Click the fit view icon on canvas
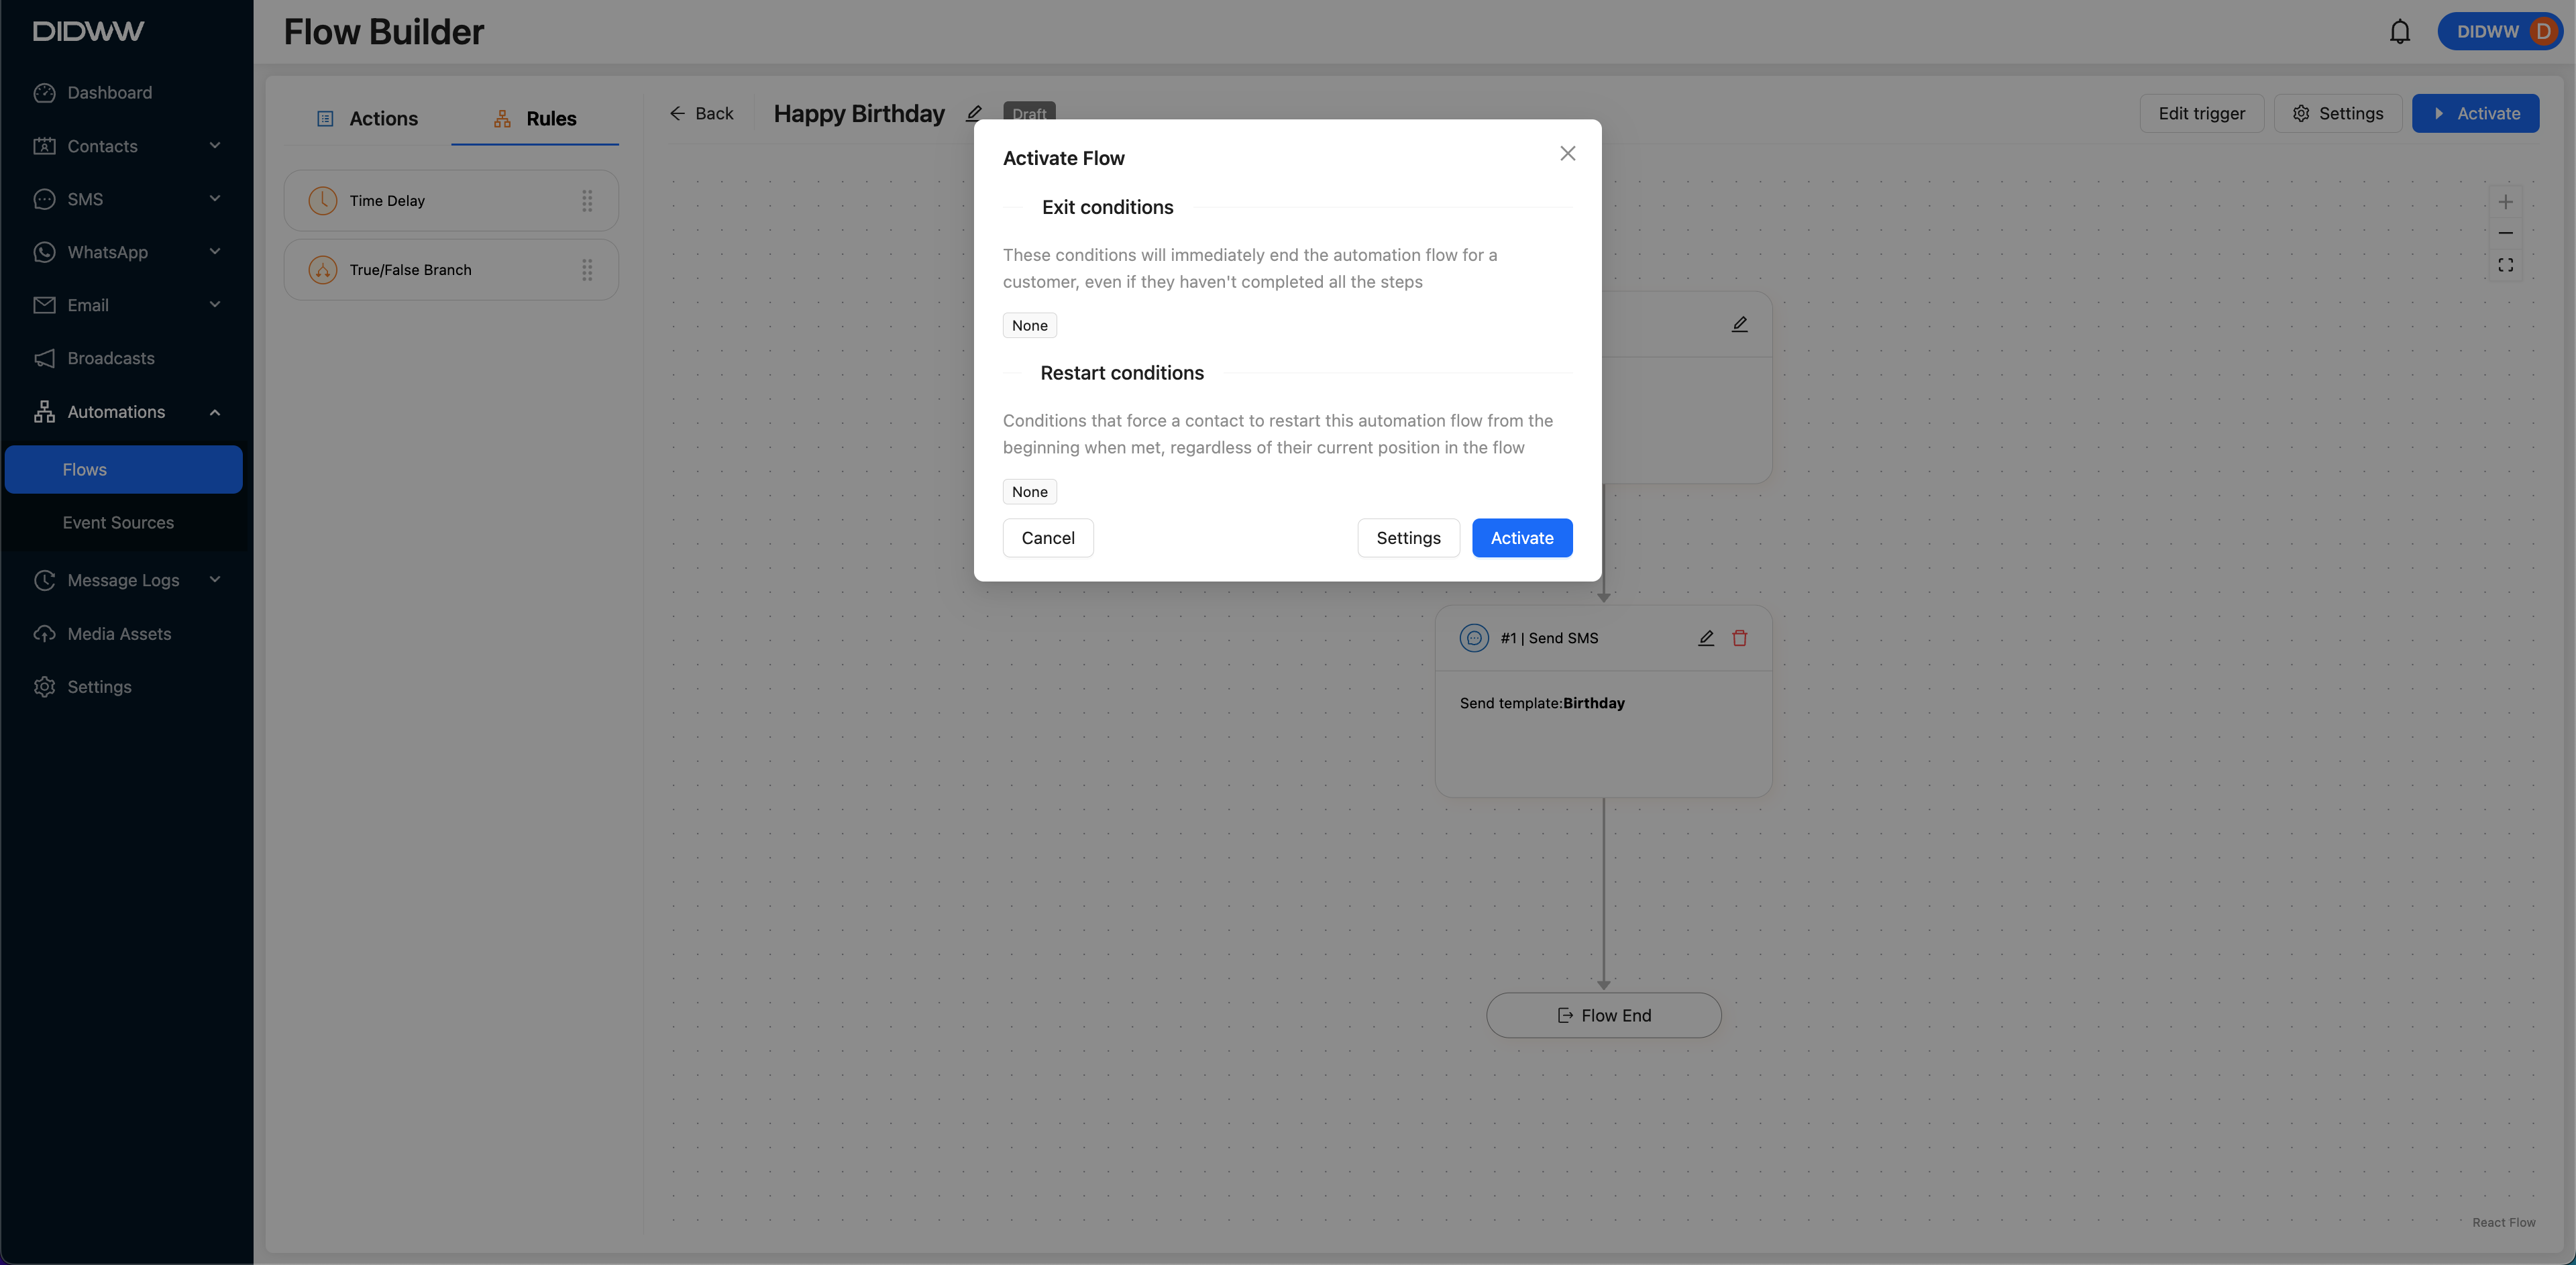2576x1265 pixels. [x=2505, y=265]
